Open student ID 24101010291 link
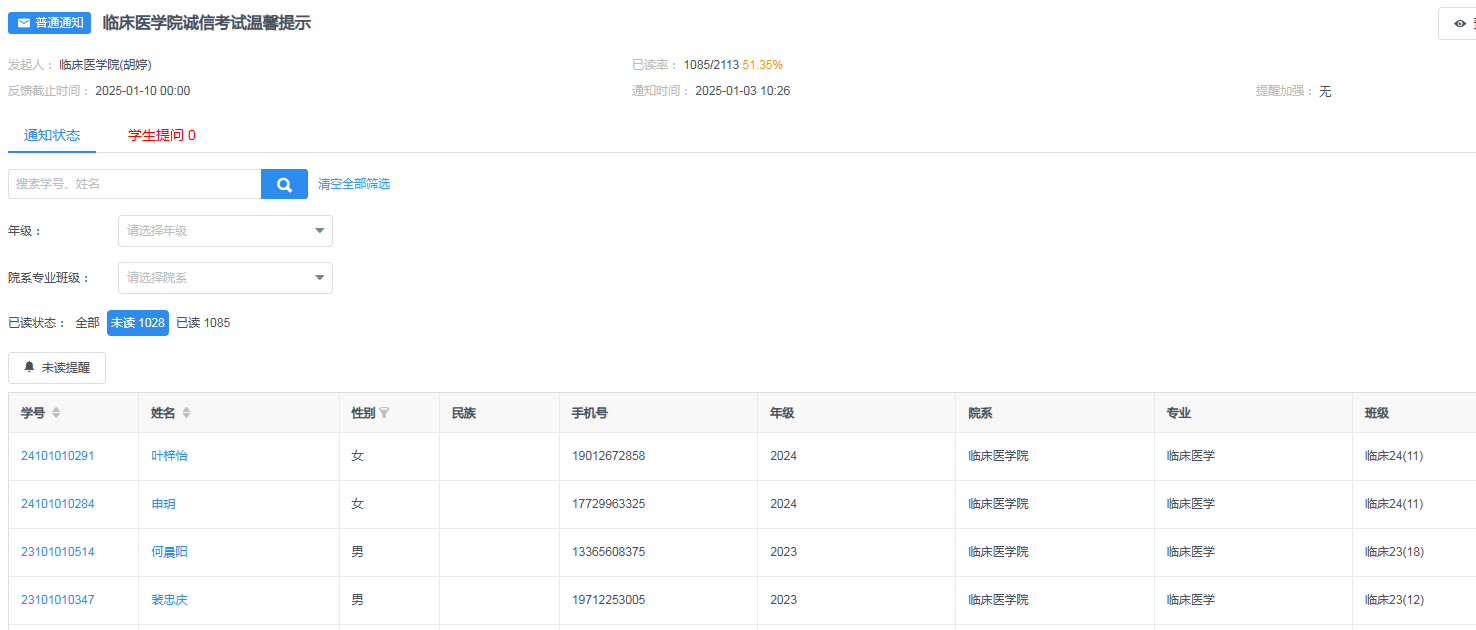 (57, 456)
